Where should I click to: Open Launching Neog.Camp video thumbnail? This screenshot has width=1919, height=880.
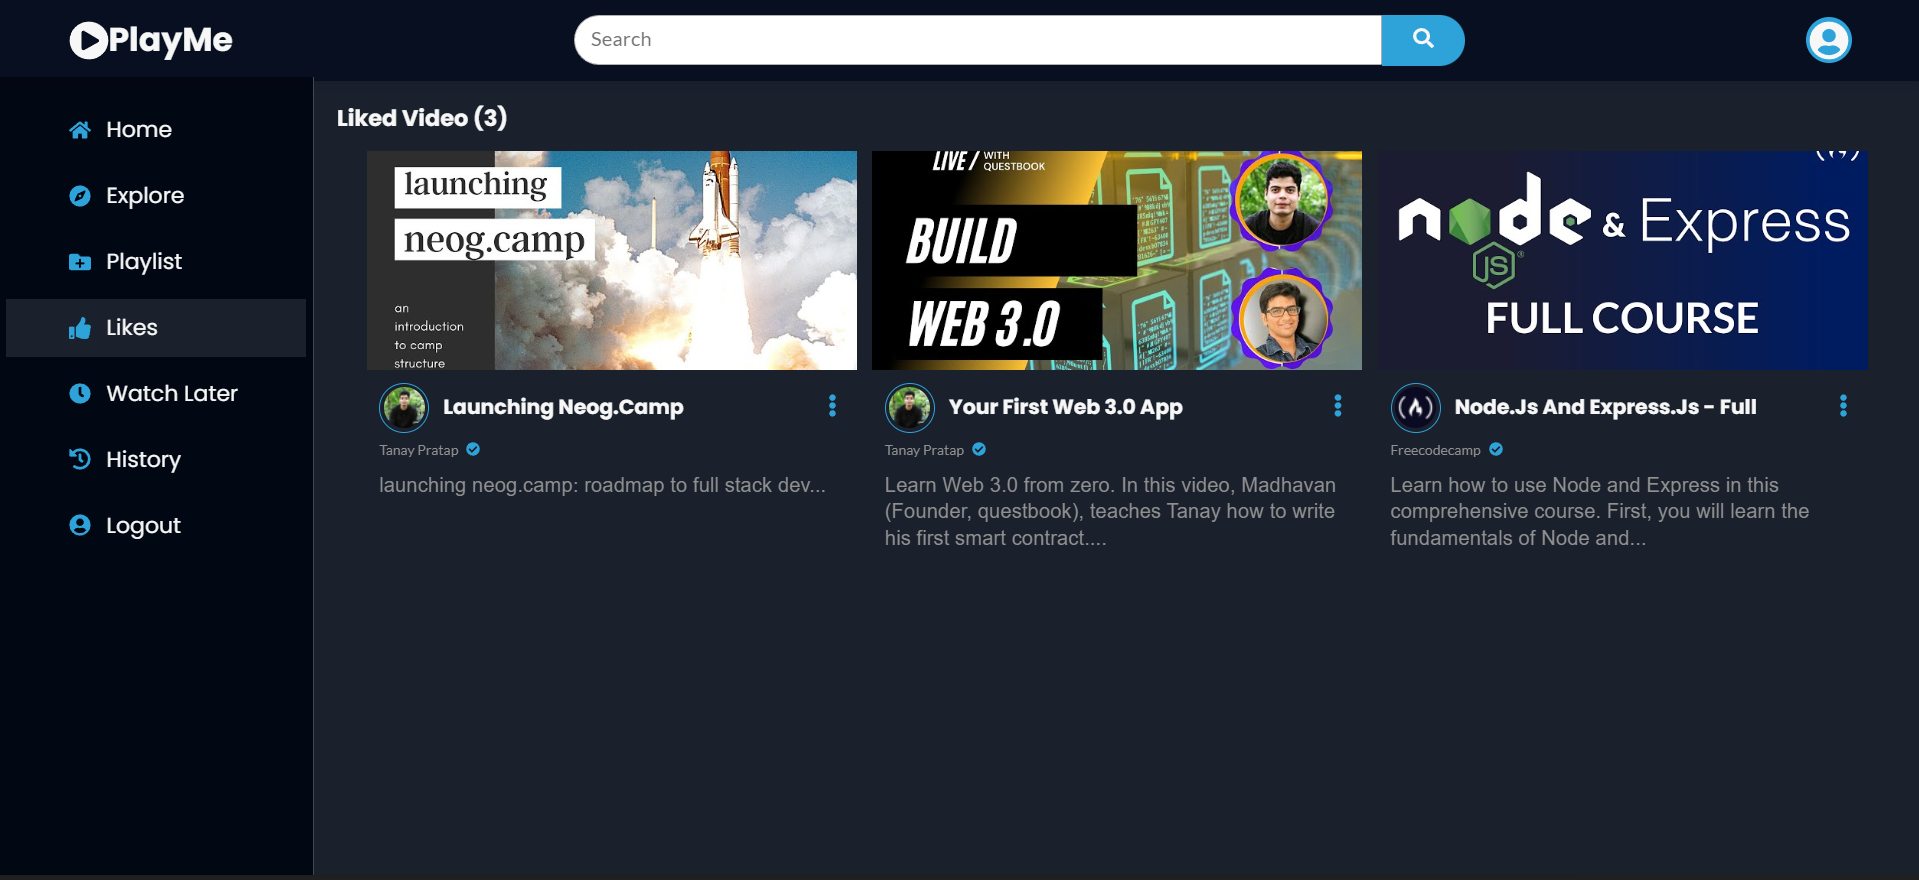point(612,260)
